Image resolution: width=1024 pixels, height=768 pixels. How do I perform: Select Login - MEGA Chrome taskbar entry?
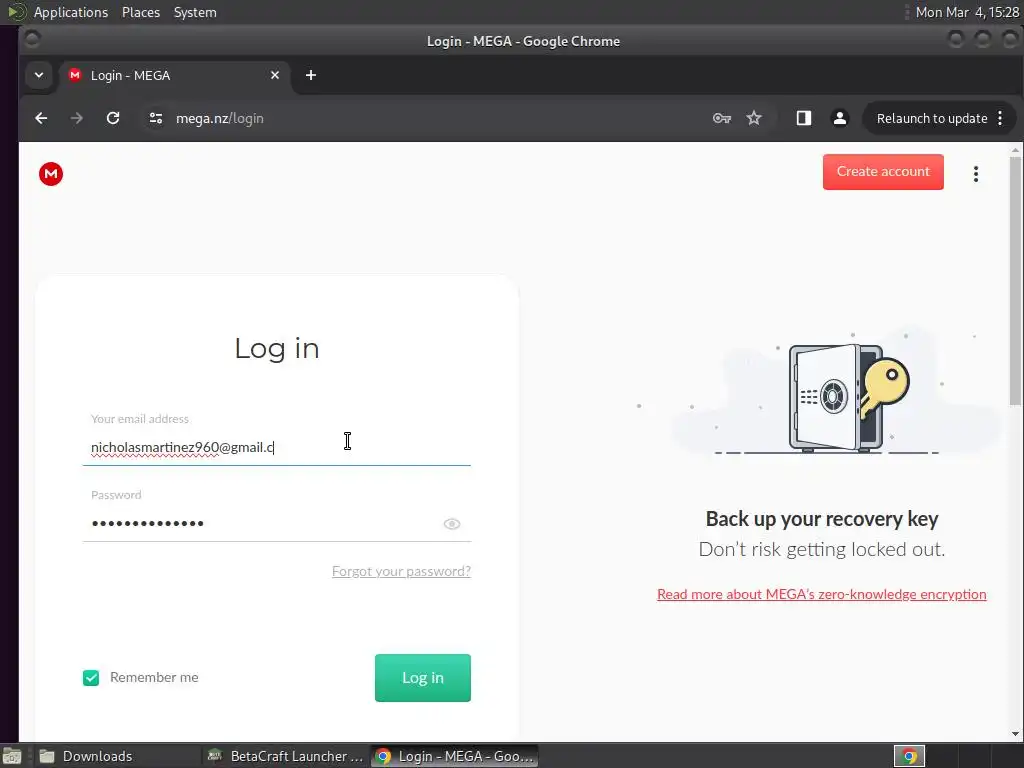(x=455, y=756)
